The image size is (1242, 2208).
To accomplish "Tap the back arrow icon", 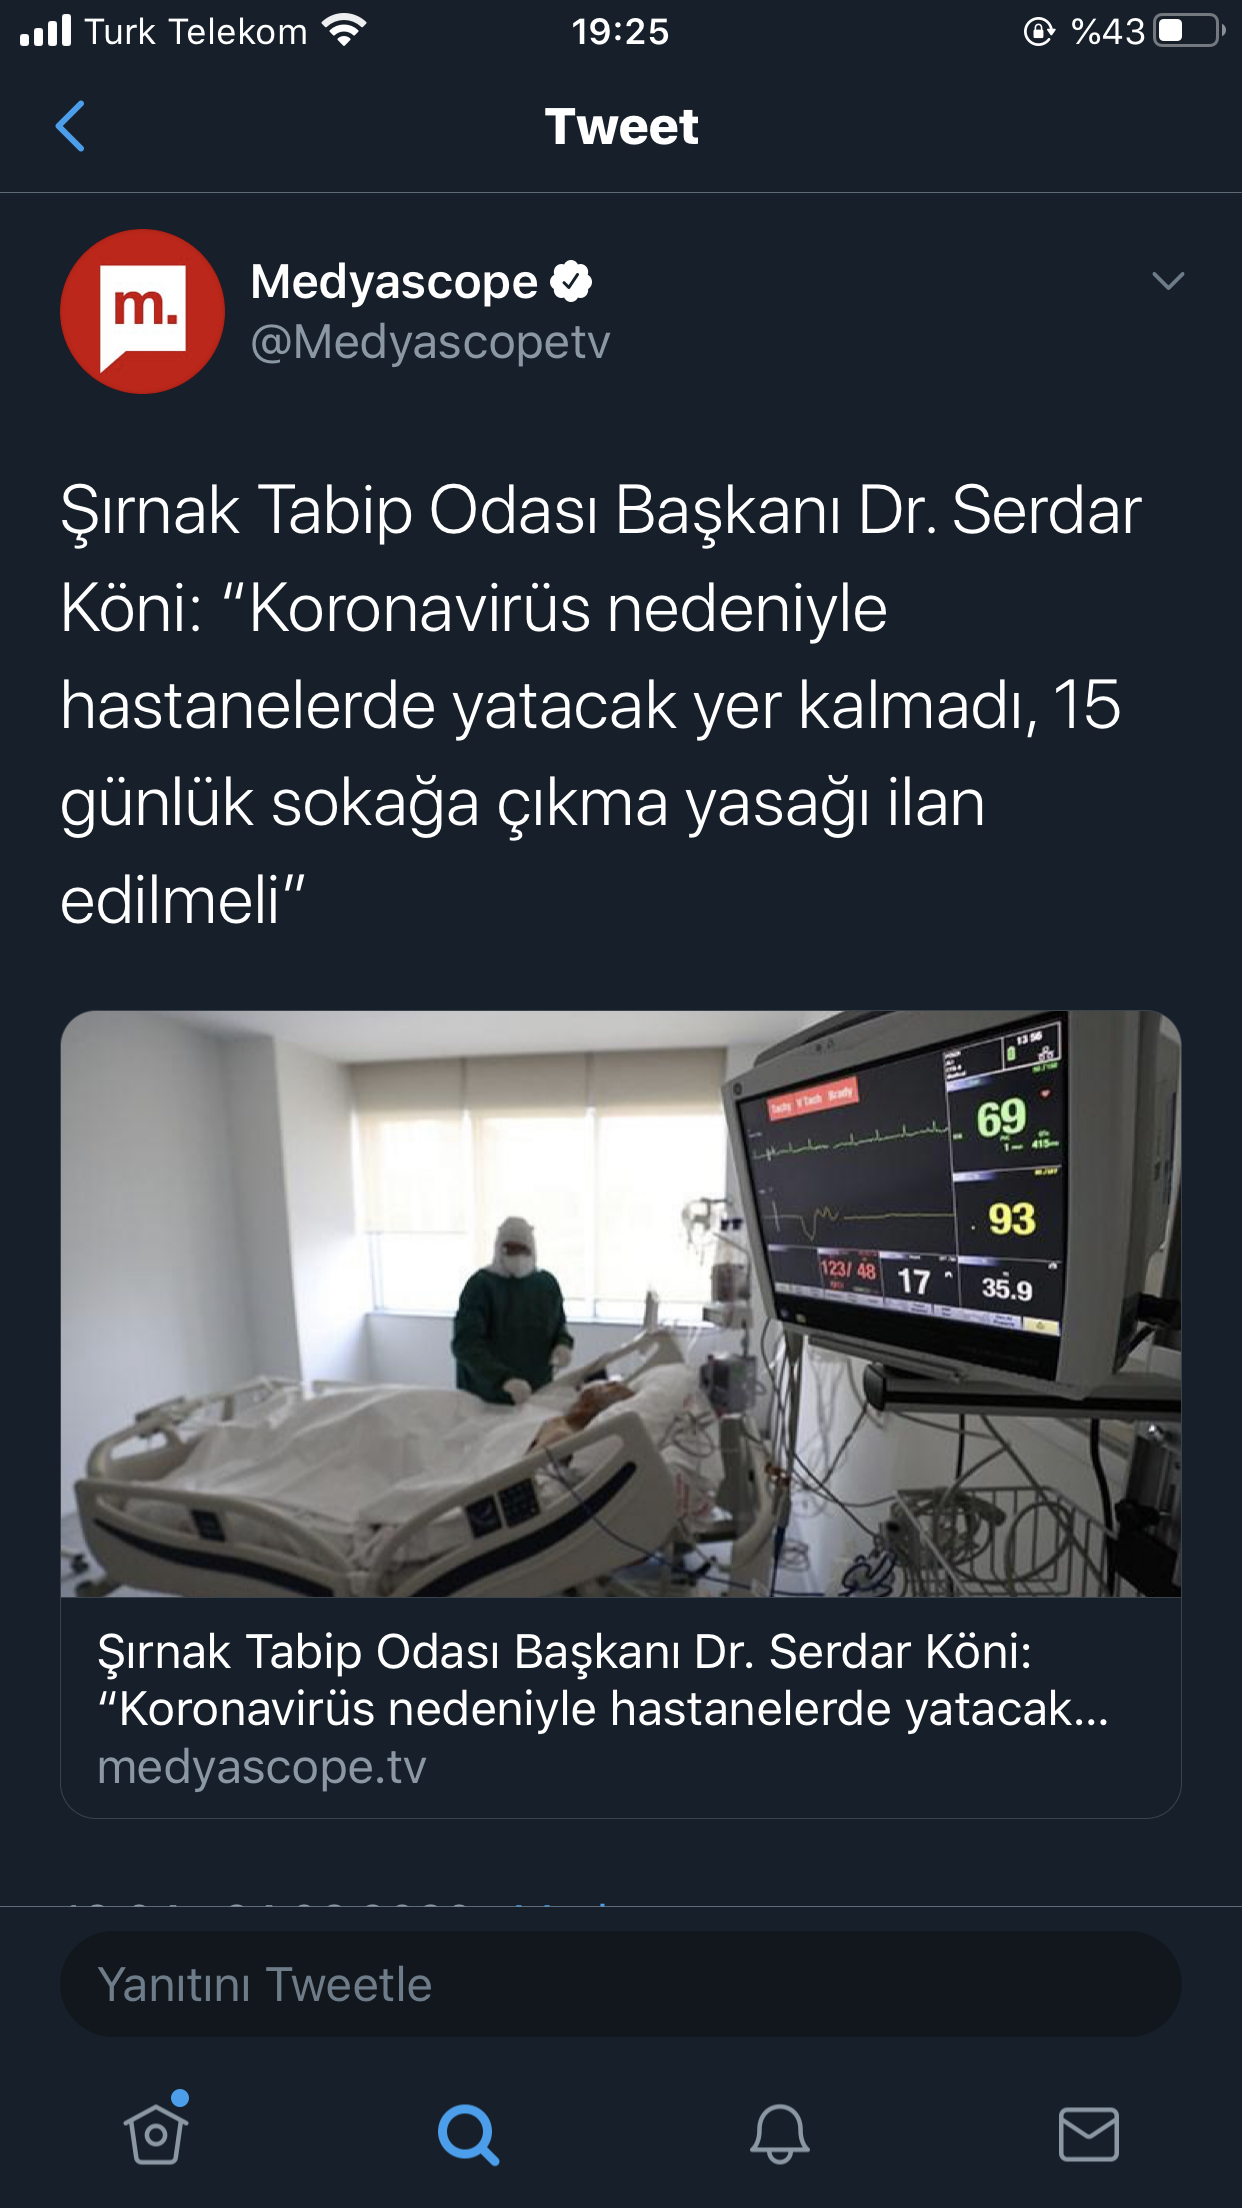I will (x=70, y=126).
